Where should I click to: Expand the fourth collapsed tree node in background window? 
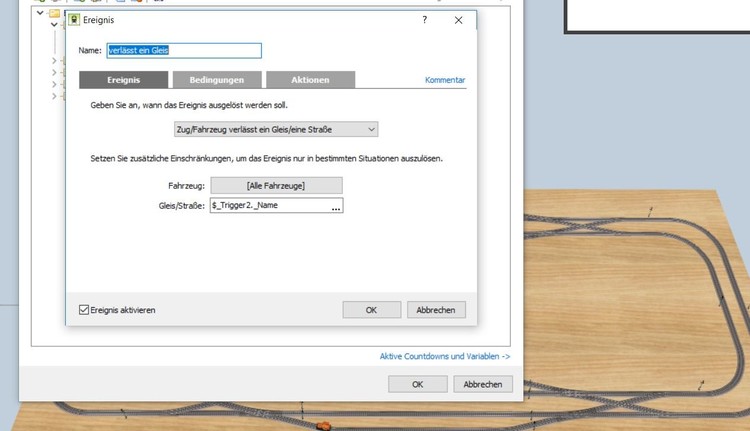point(54,96)
